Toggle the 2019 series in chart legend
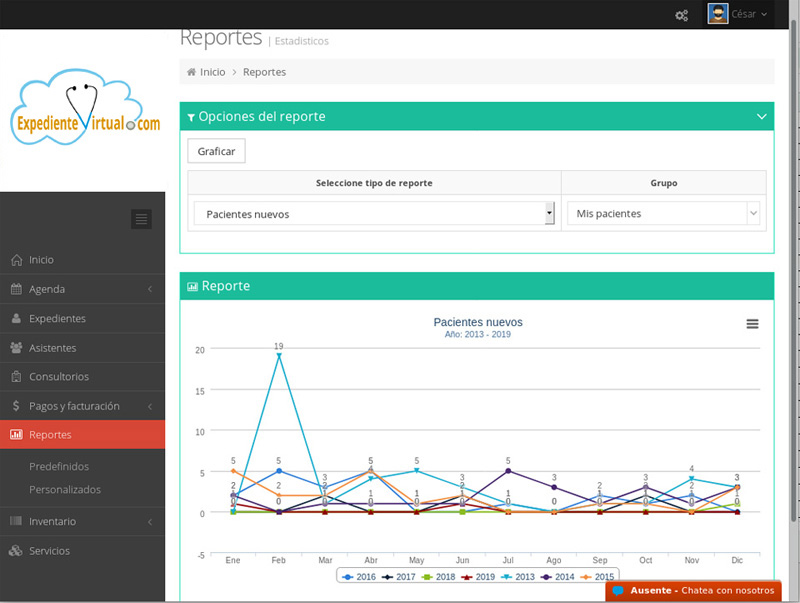The width and height of the screenshot is (800, 603). (x=479, y=576)
